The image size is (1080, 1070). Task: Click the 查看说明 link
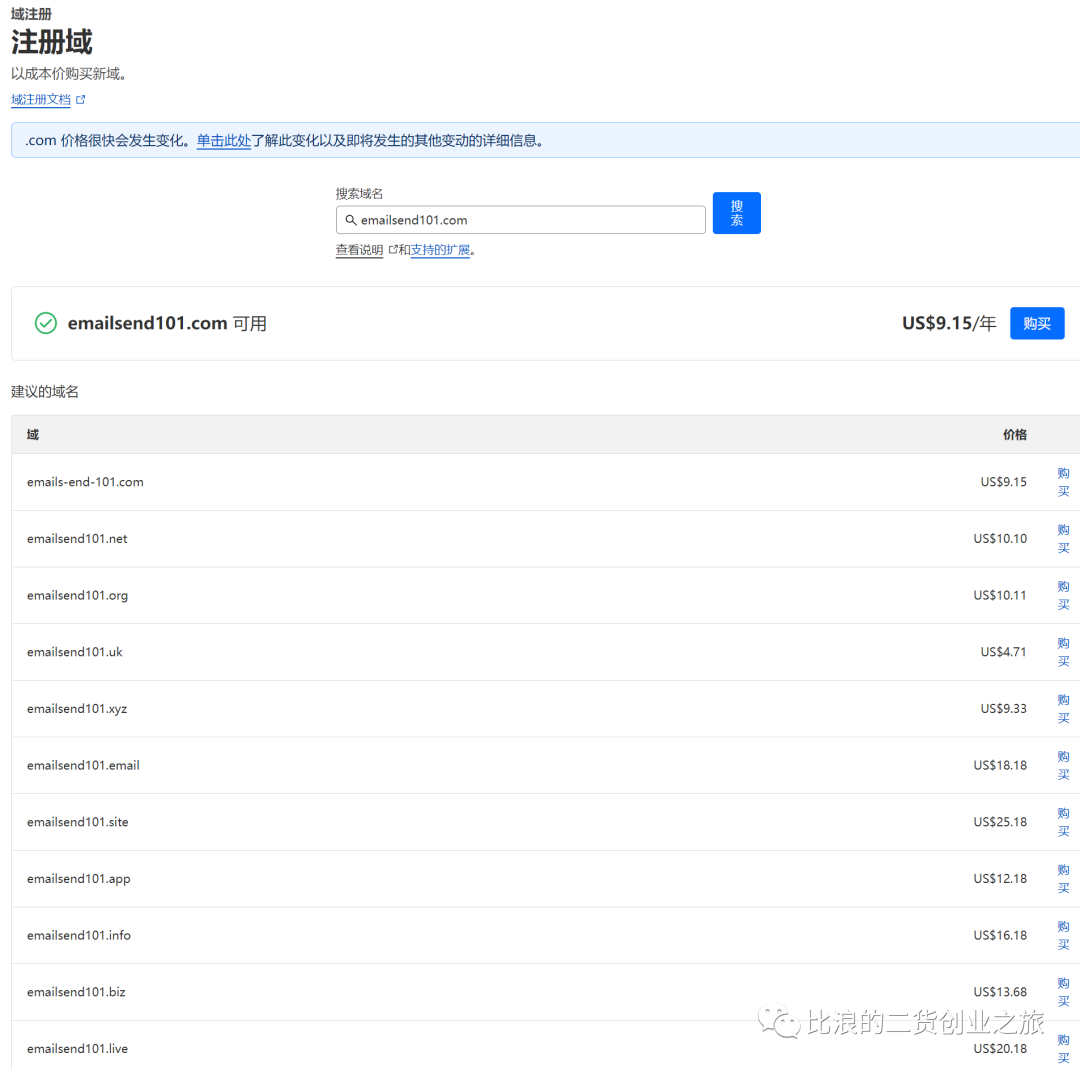[x=358, y=249]
